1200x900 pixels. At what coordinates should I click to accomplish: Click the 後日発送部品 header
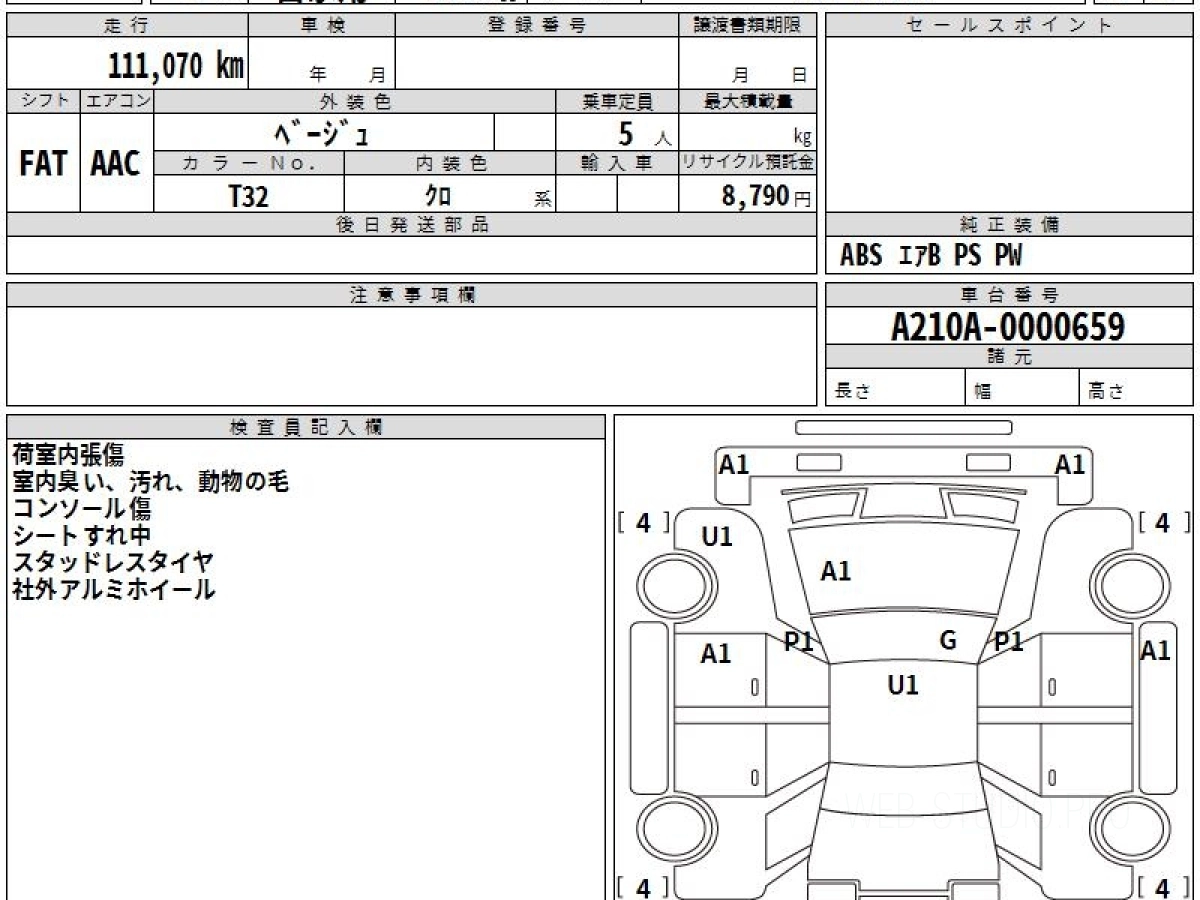click(411, 226)
